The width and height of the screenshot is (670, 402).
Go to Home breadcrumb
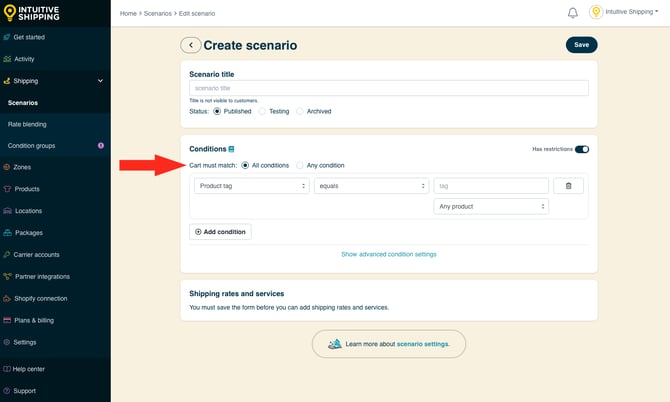(128, 14)
